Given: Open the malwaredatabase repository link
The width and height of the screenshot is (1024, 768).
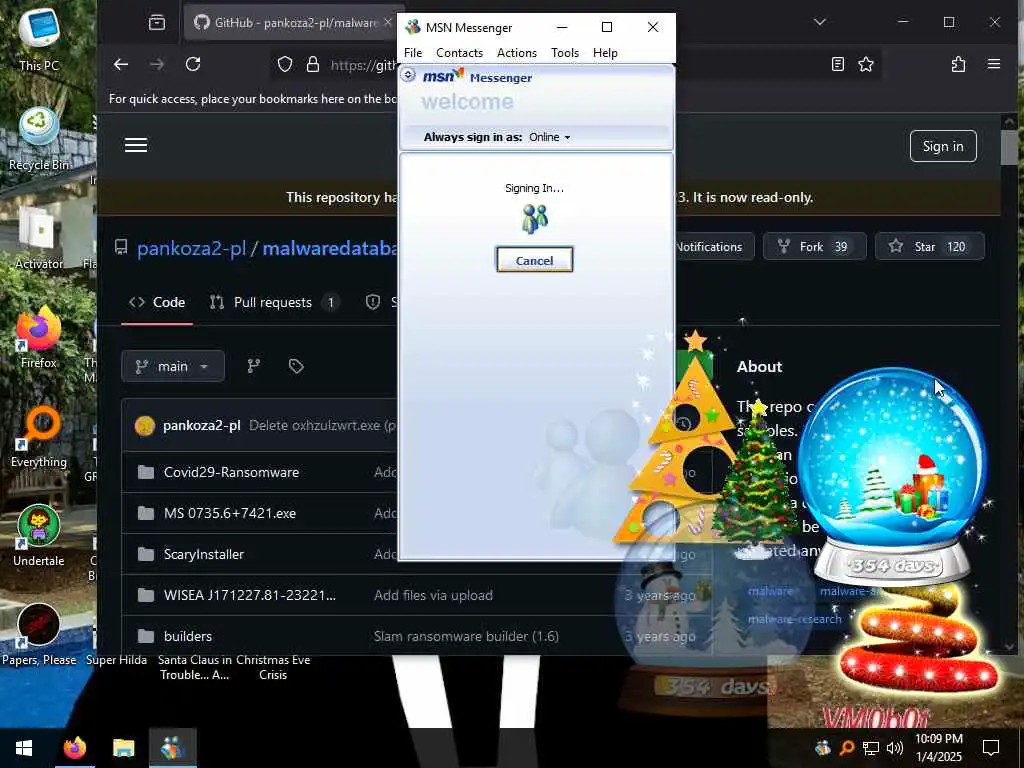Looking at the screenshot, I should coord(330,248).
